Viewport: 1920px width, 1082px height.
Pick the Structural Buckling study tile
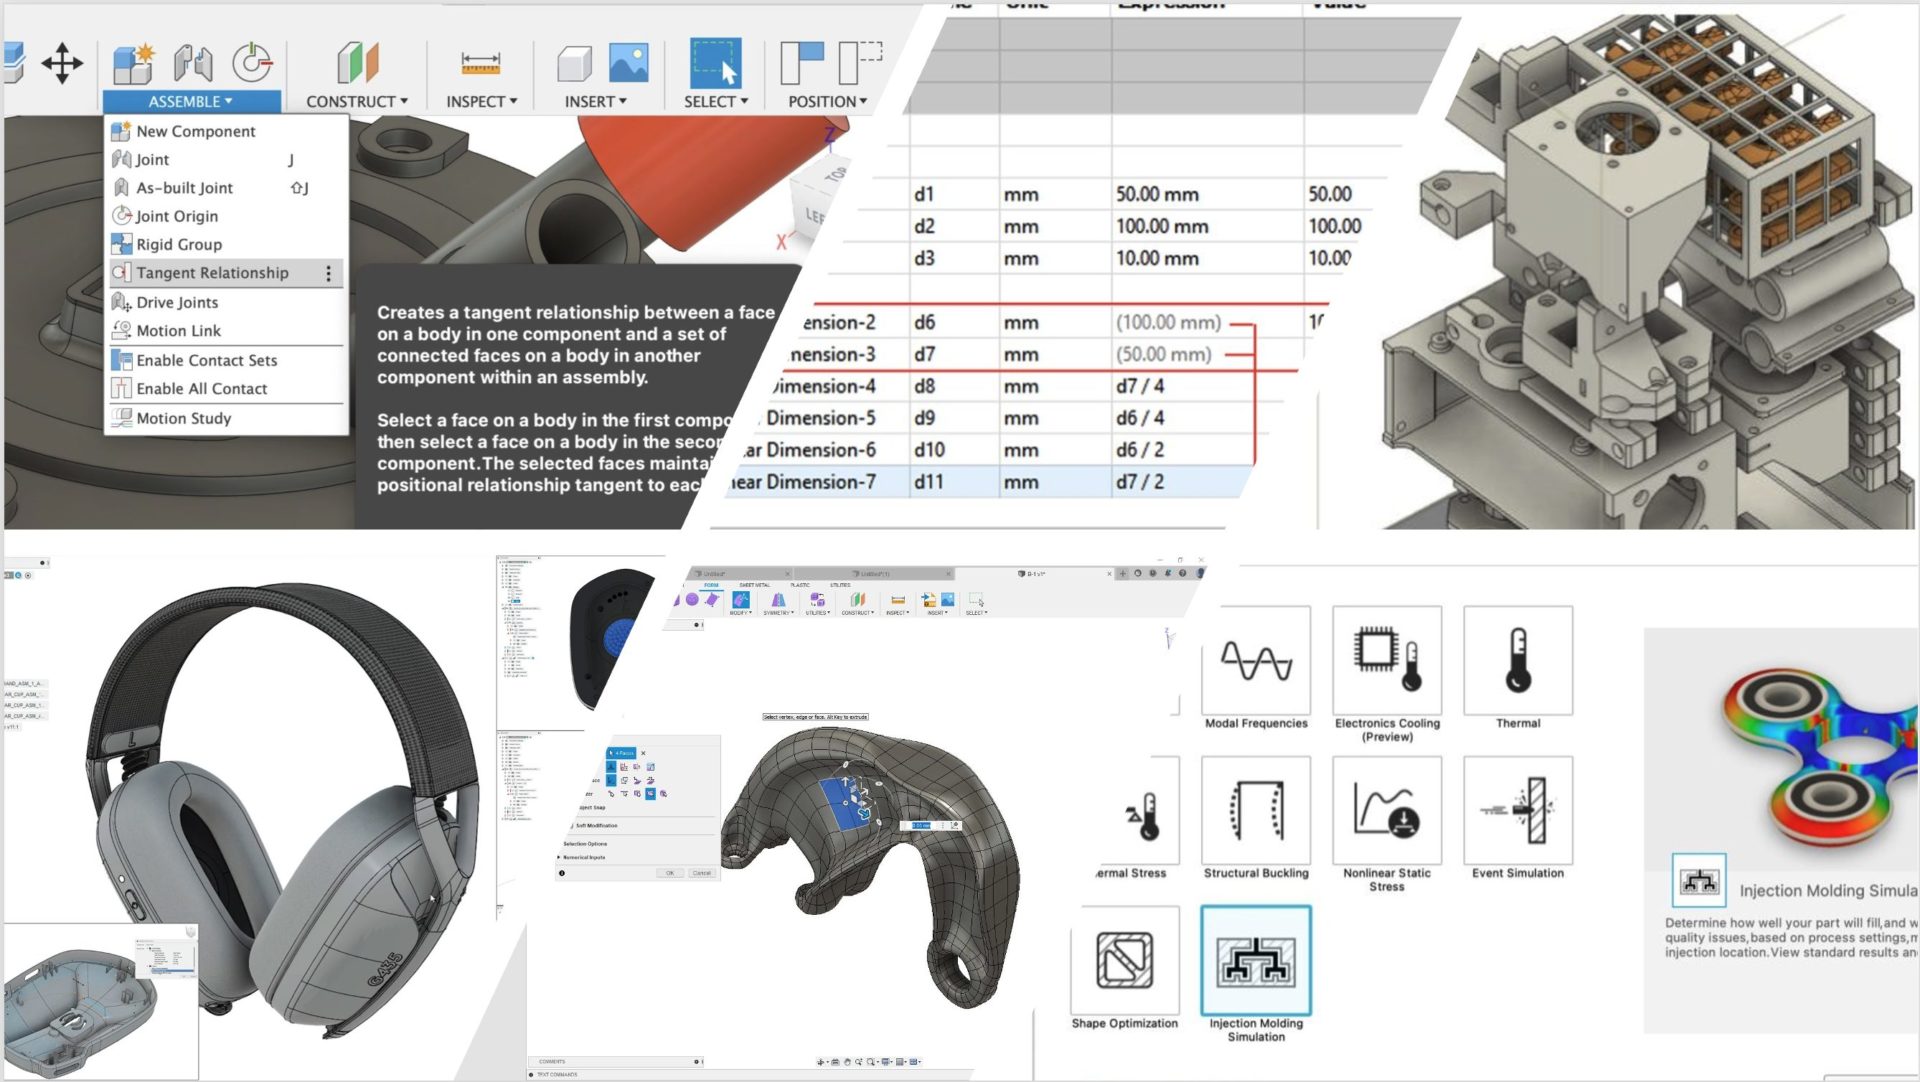(1256, 811)
